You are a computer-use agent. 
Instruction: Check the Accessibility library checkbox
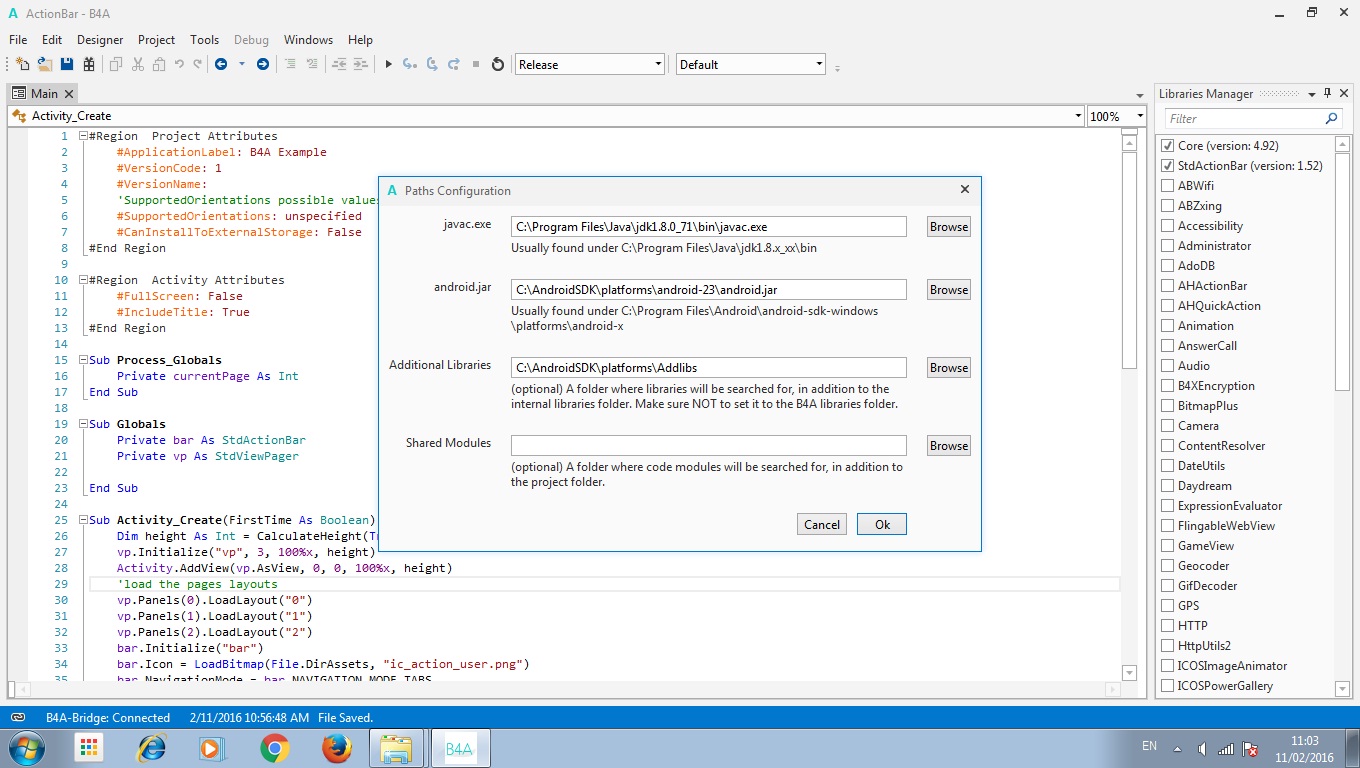[1168, 226]
